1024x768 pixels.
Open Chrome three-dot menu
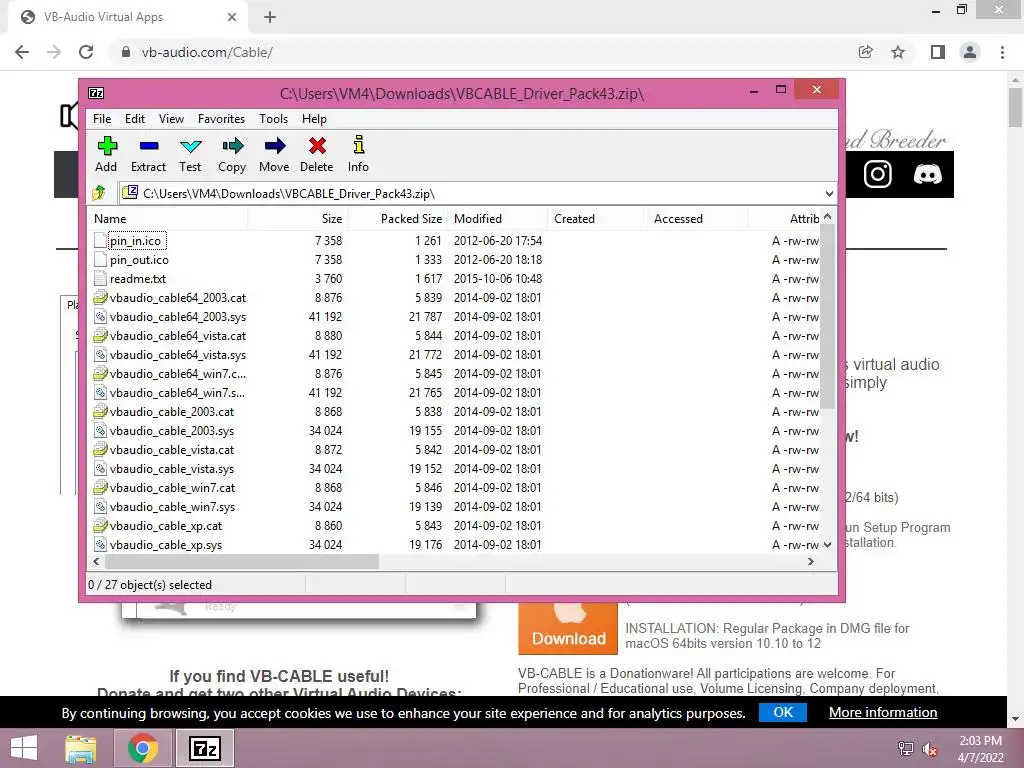click(x=1002, y=52)
